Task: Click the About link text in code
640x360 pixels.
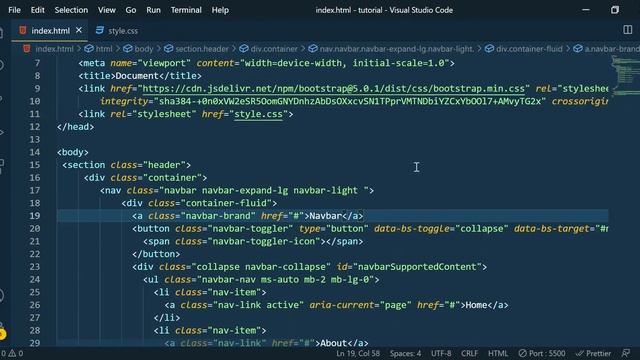Action: tap(333, 343)
